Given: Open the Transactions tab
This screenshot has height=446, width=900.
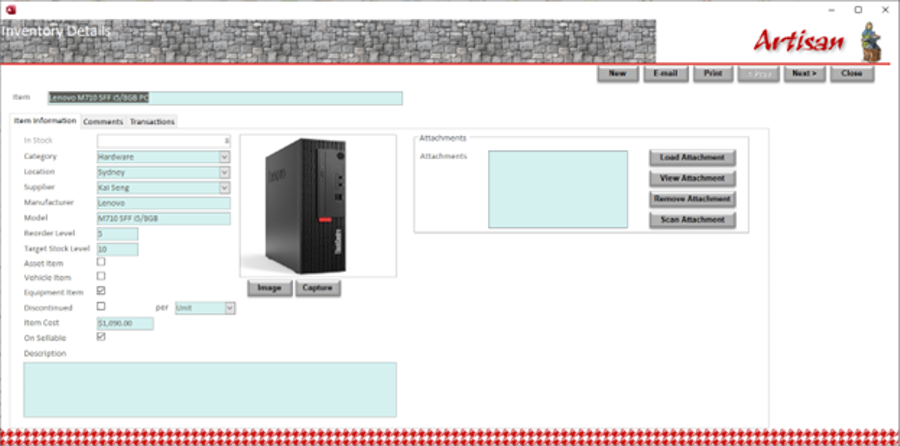Looking at the screenshot, I should [152, 122].
